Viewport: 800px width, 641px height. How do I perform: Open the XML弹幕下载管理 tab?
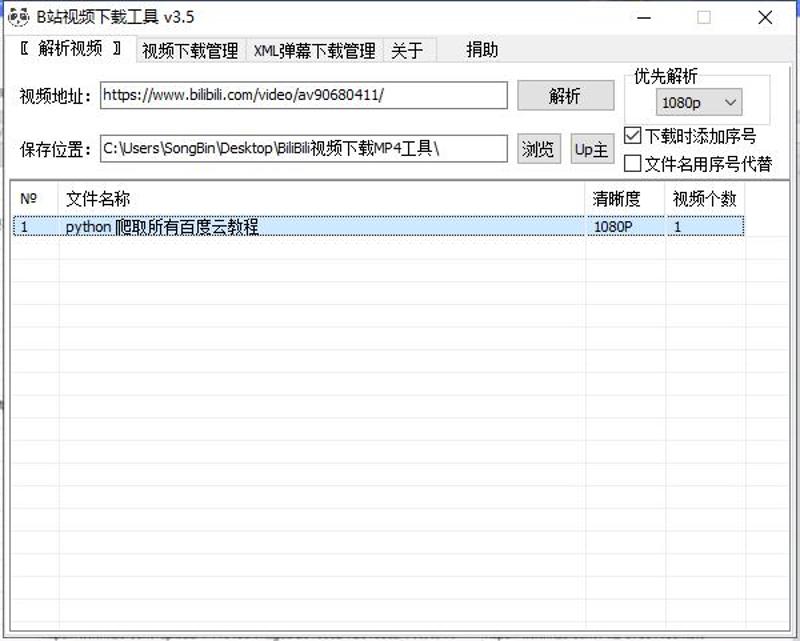(314, 51)
